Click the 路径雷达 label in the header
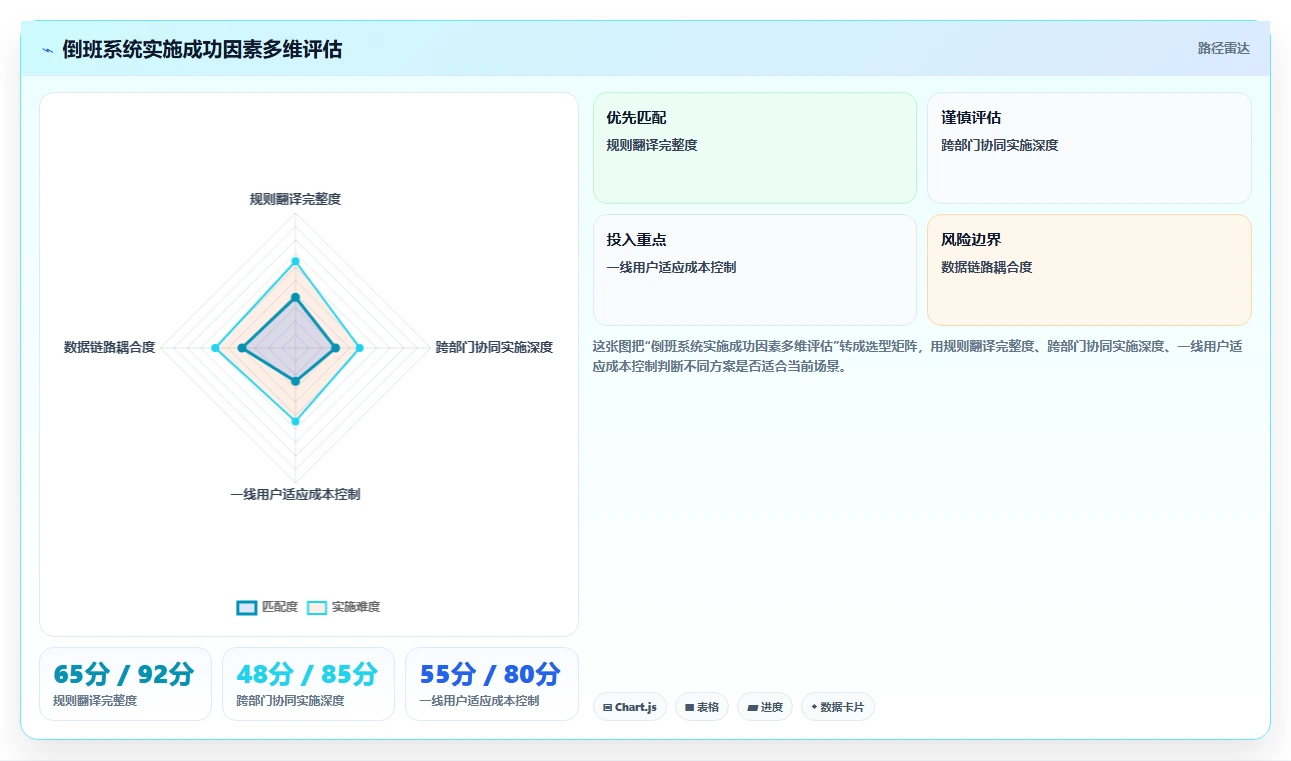Image resolution: width=1291 pixels, height=761 pixels. click(x=1223, y=48)
